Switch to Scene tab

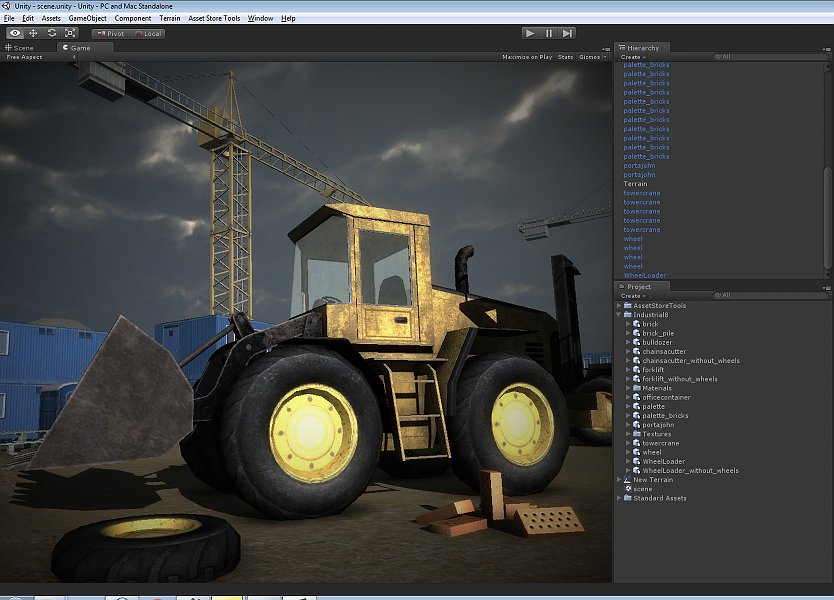pyautogui.click(x=19, y=48)
